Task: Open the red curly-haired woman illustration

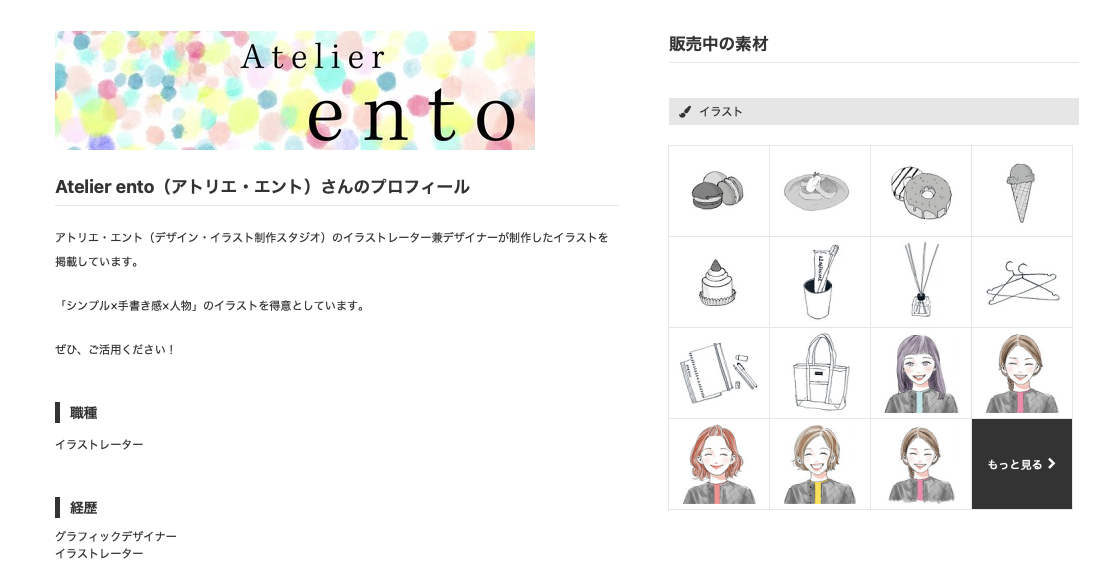Action: [719, 464]
